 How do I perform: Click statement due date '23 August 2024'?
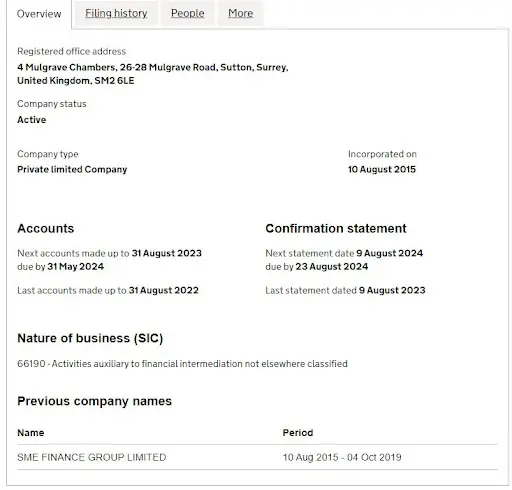[332, 266]
